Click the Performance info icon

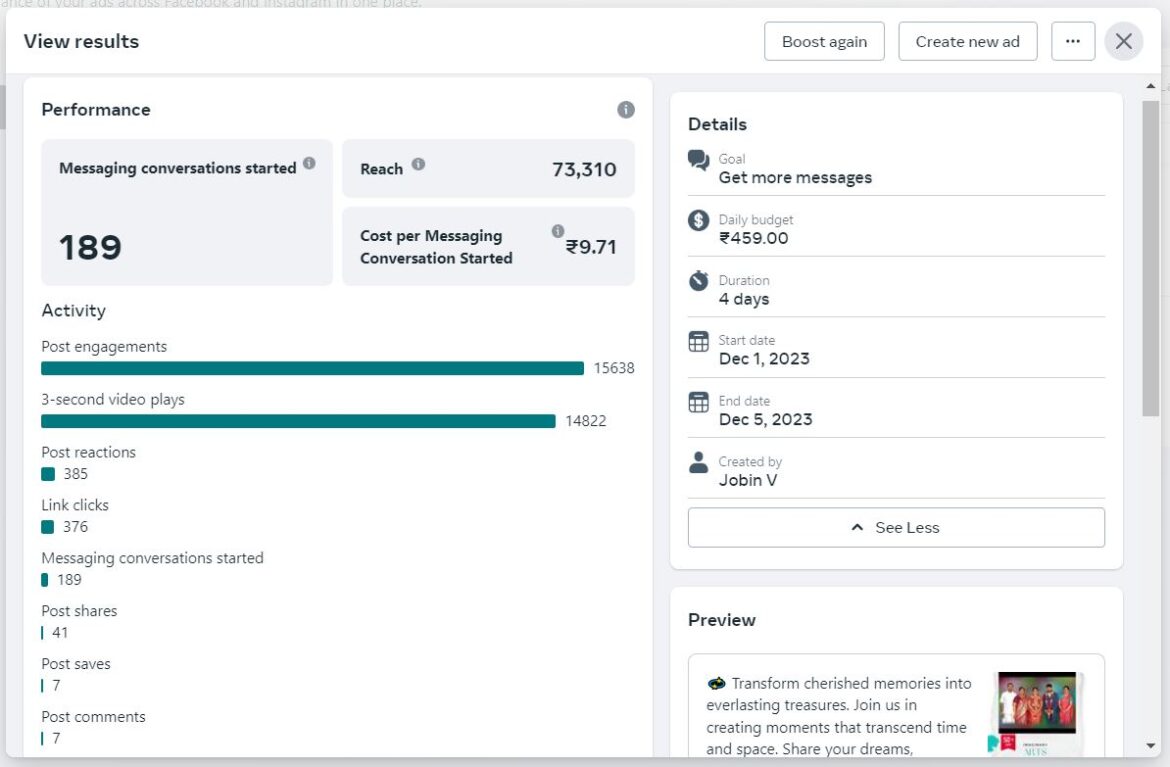tap(626, 110)
